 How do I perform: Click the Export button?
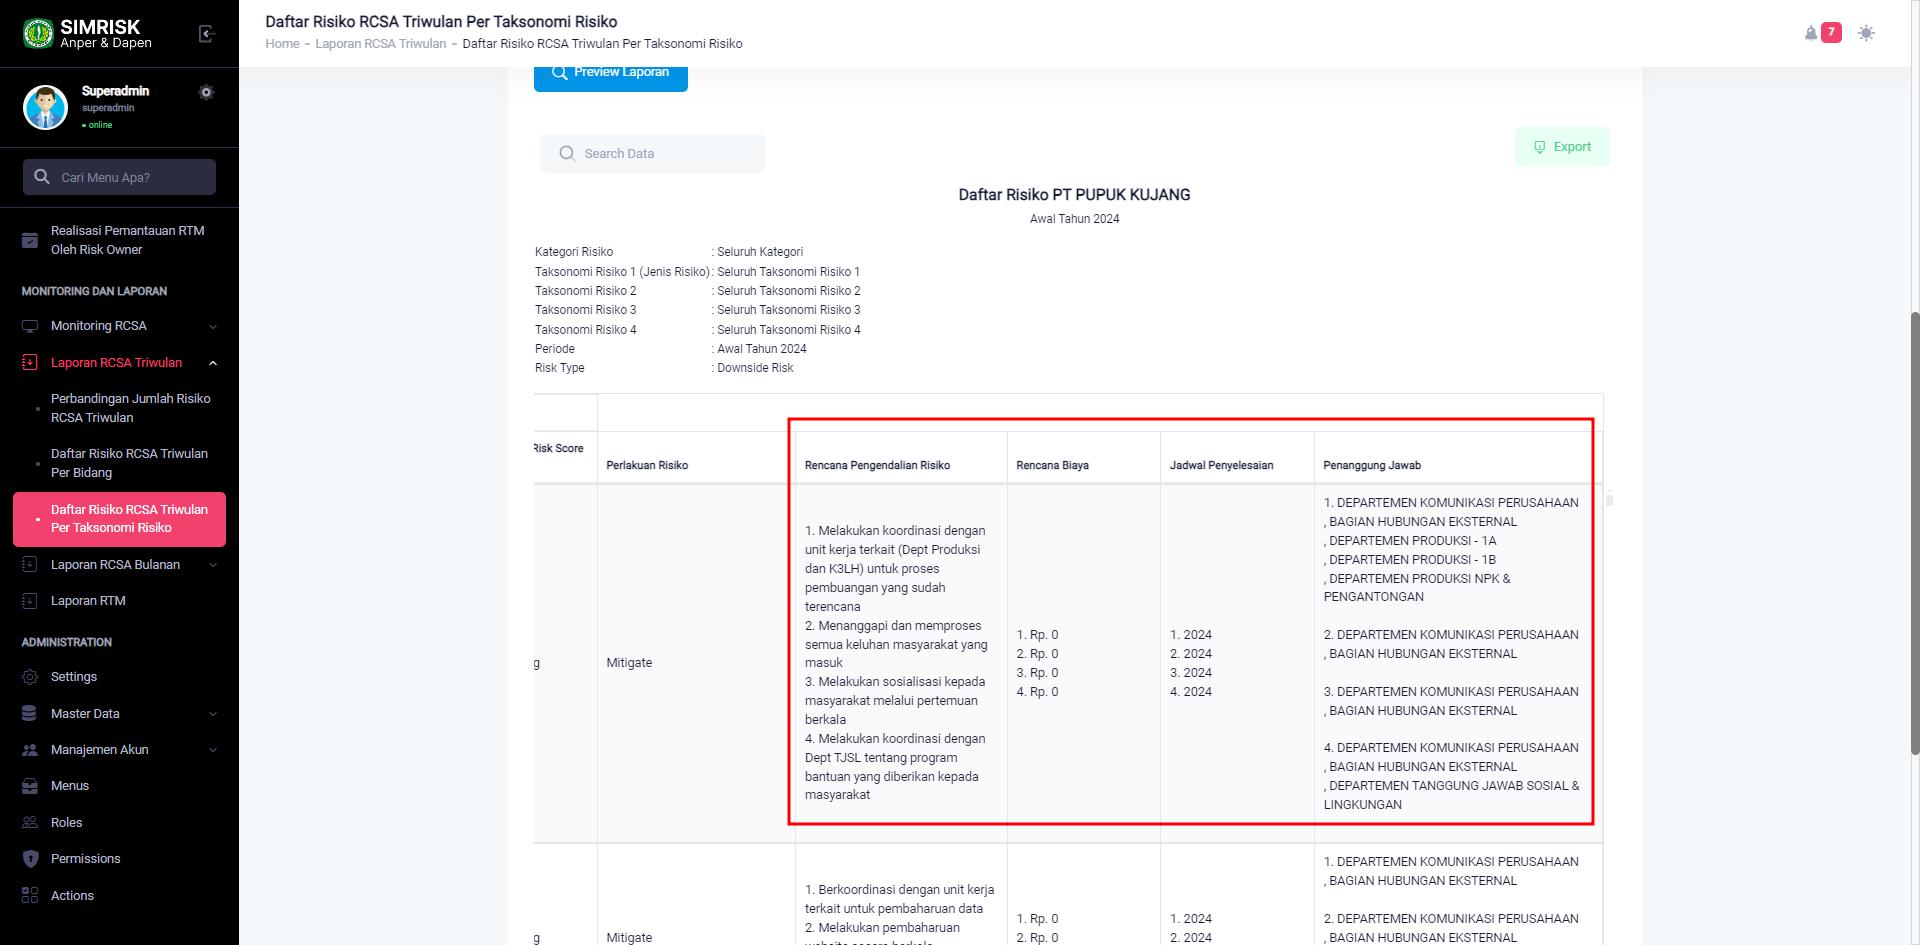point(1562,147)
